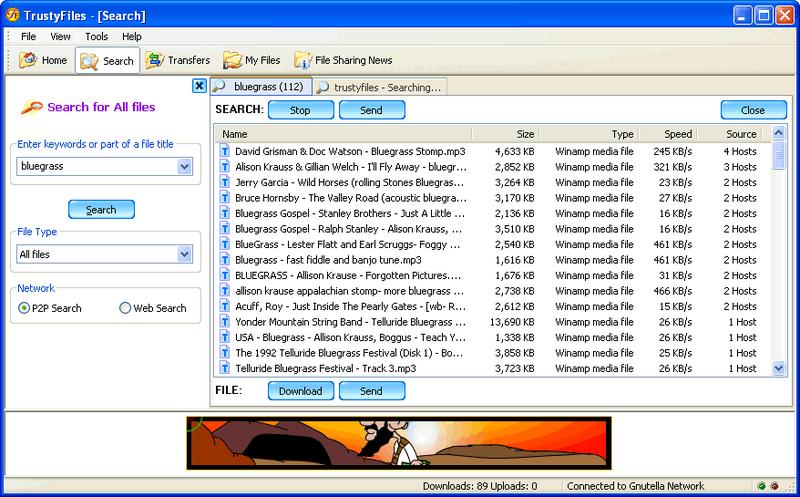This screenshot has width=800, height=497.
Task: Select 'David Grisman & Doc Watson - Bluegrass Stomp.mp3'
Action: coord(350,152)
